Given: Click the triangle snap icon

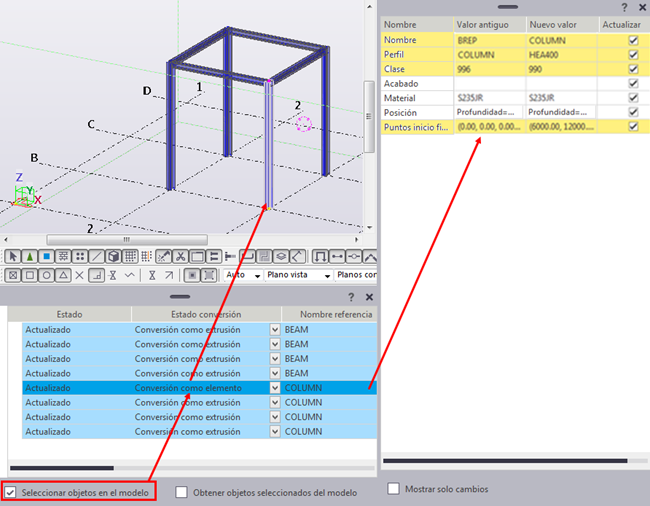Looking at the screenshot, I should click(62, 275).
